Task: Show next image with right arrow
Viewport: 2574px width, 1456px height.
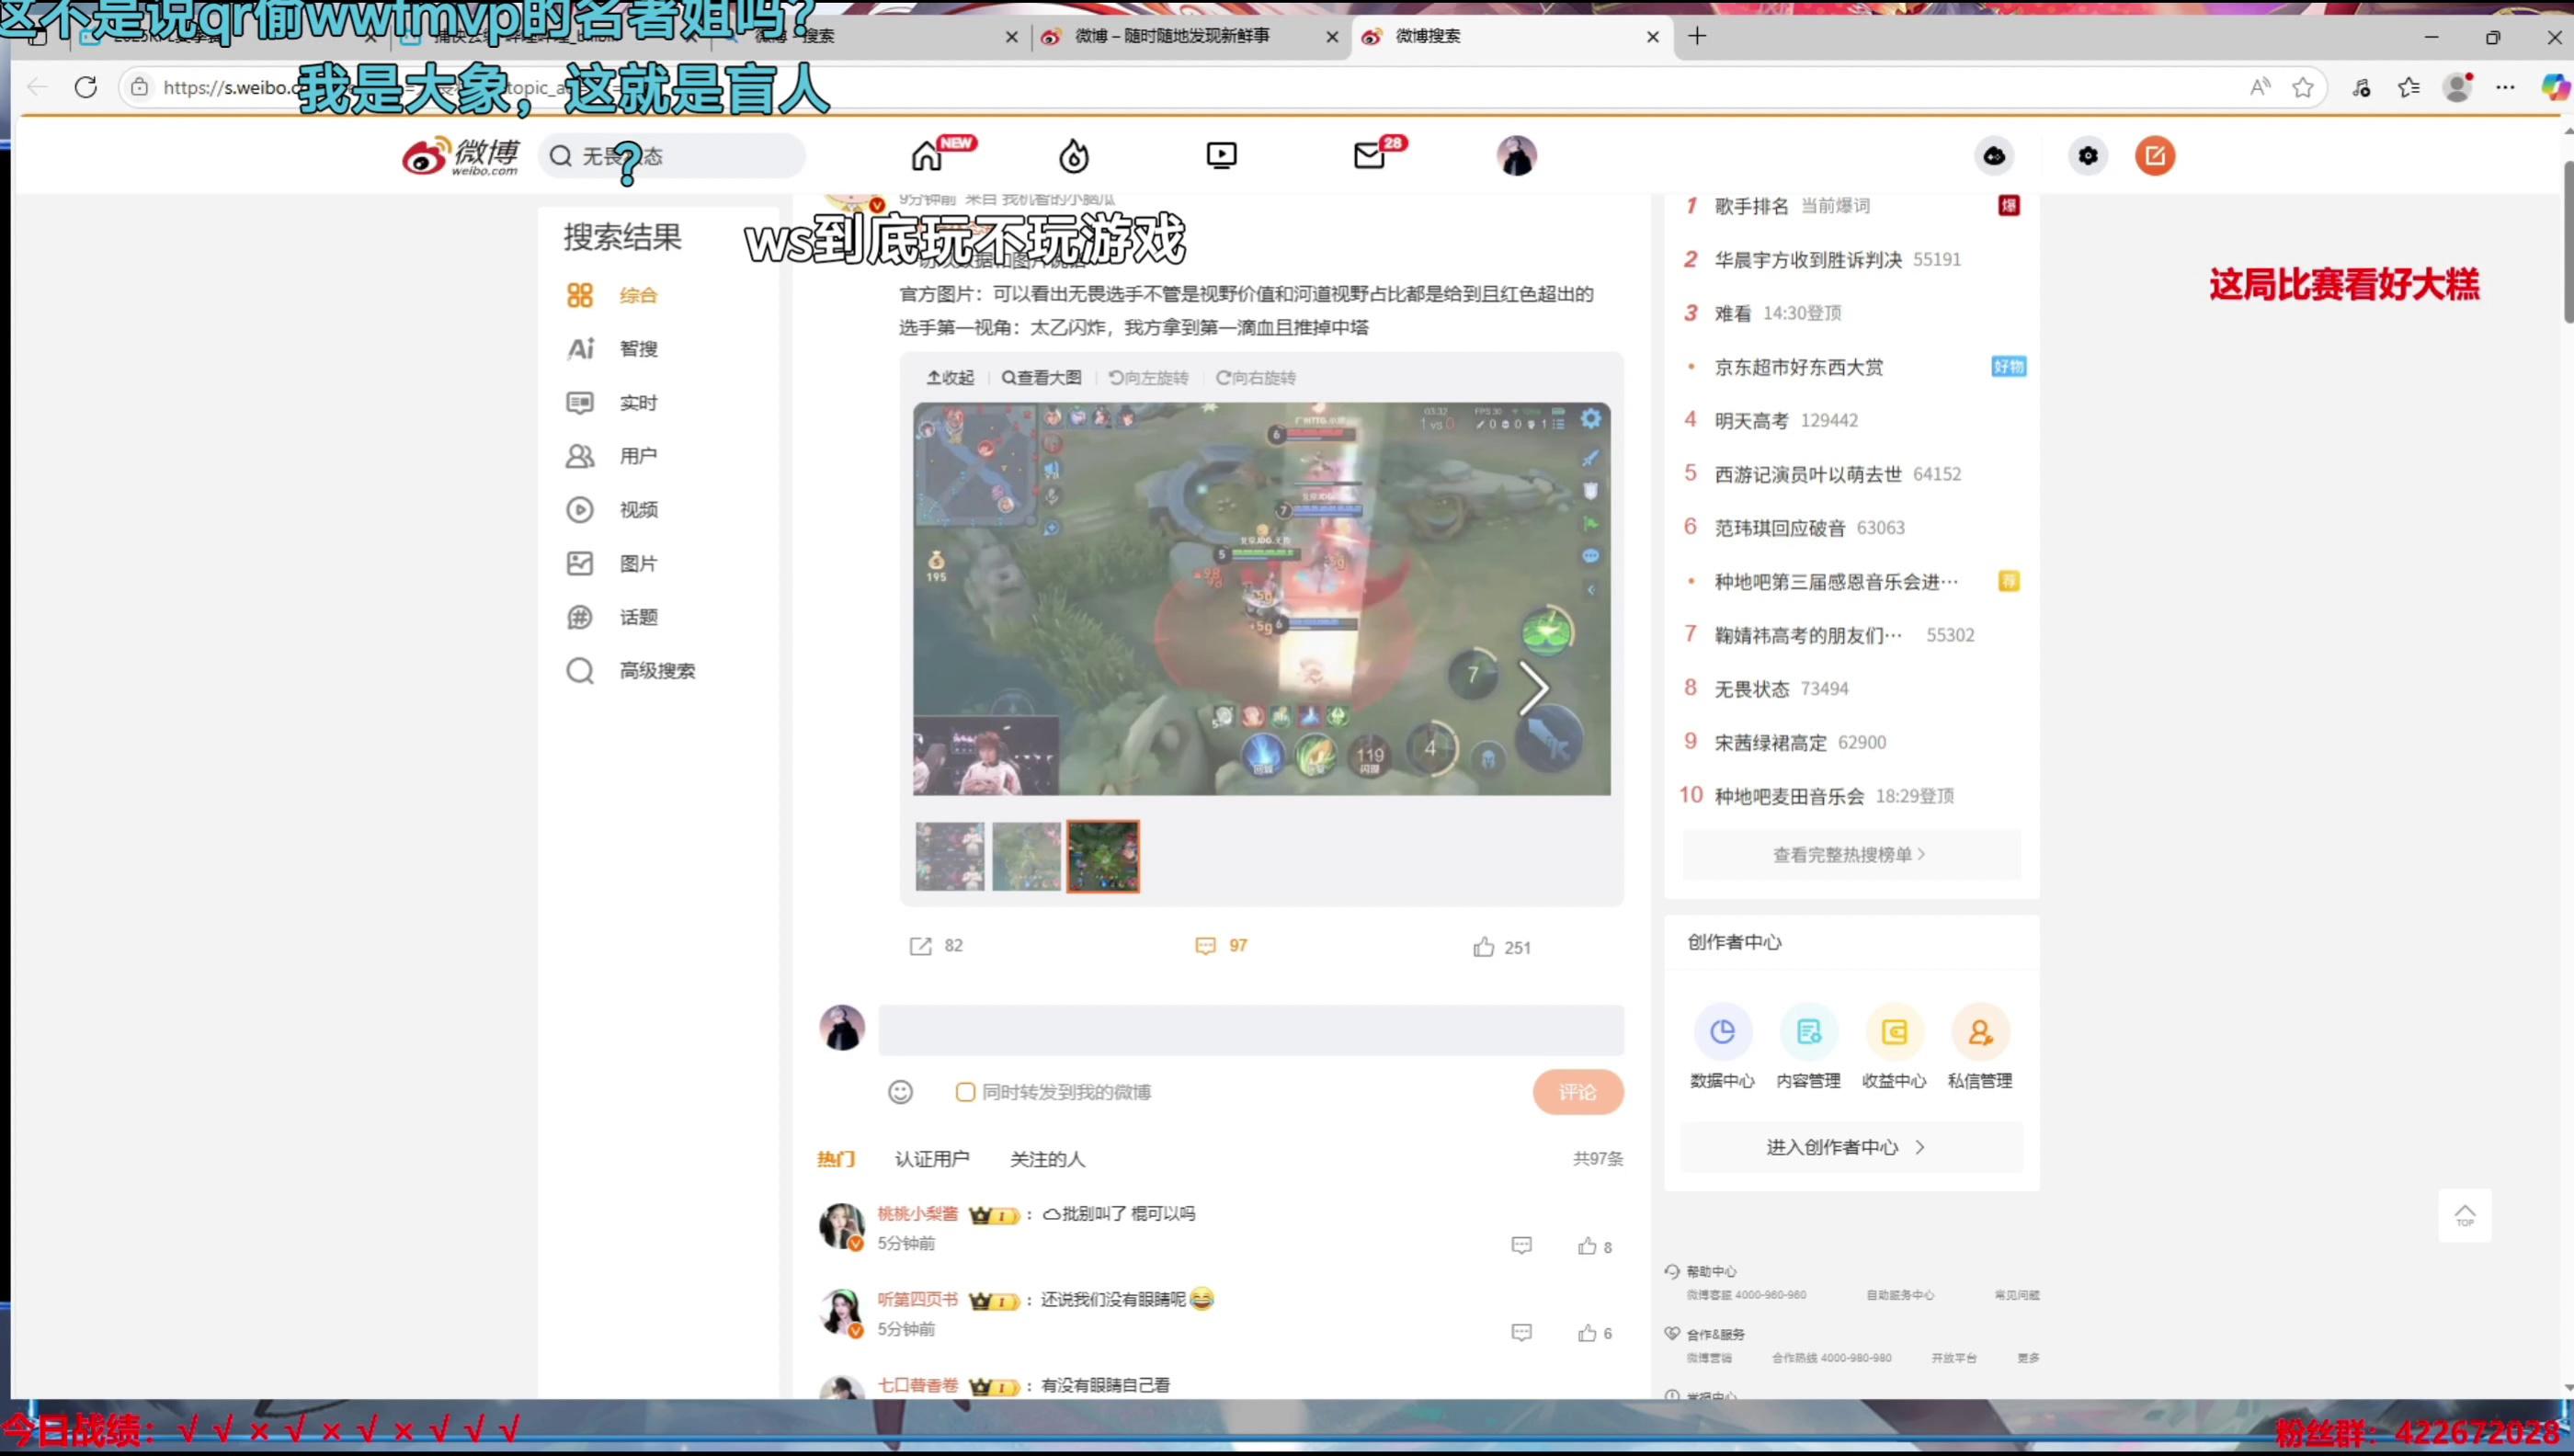Action: (1533, 688)
